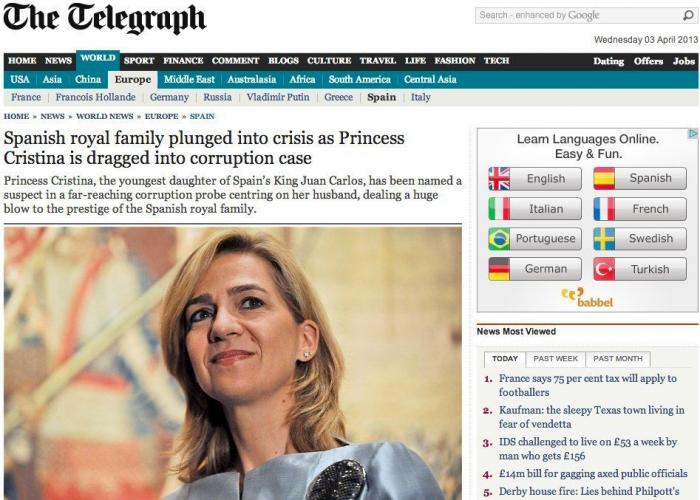Select the French flag language button
Screen dimensions: 700x500
coord(640,209)
